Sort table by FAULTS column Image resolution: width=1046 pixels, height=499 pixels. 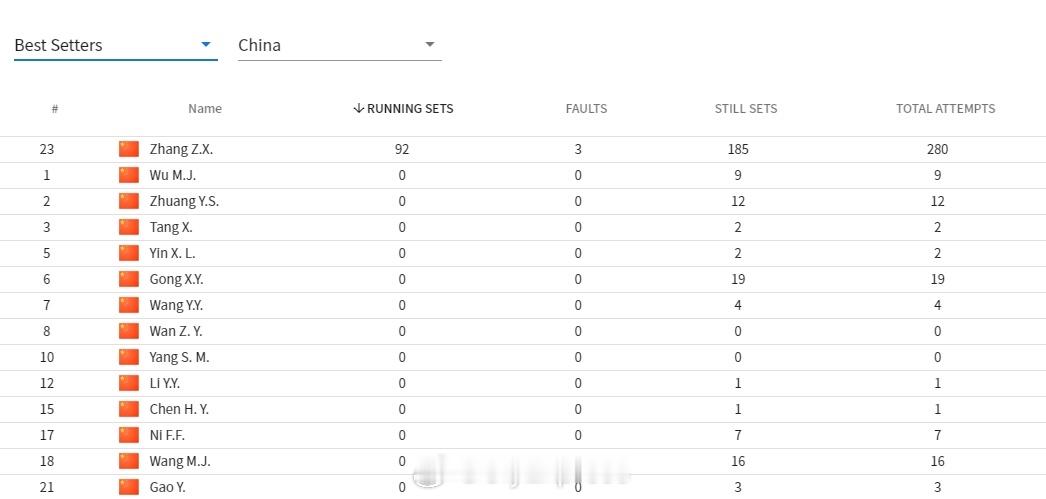pos(586,109)
